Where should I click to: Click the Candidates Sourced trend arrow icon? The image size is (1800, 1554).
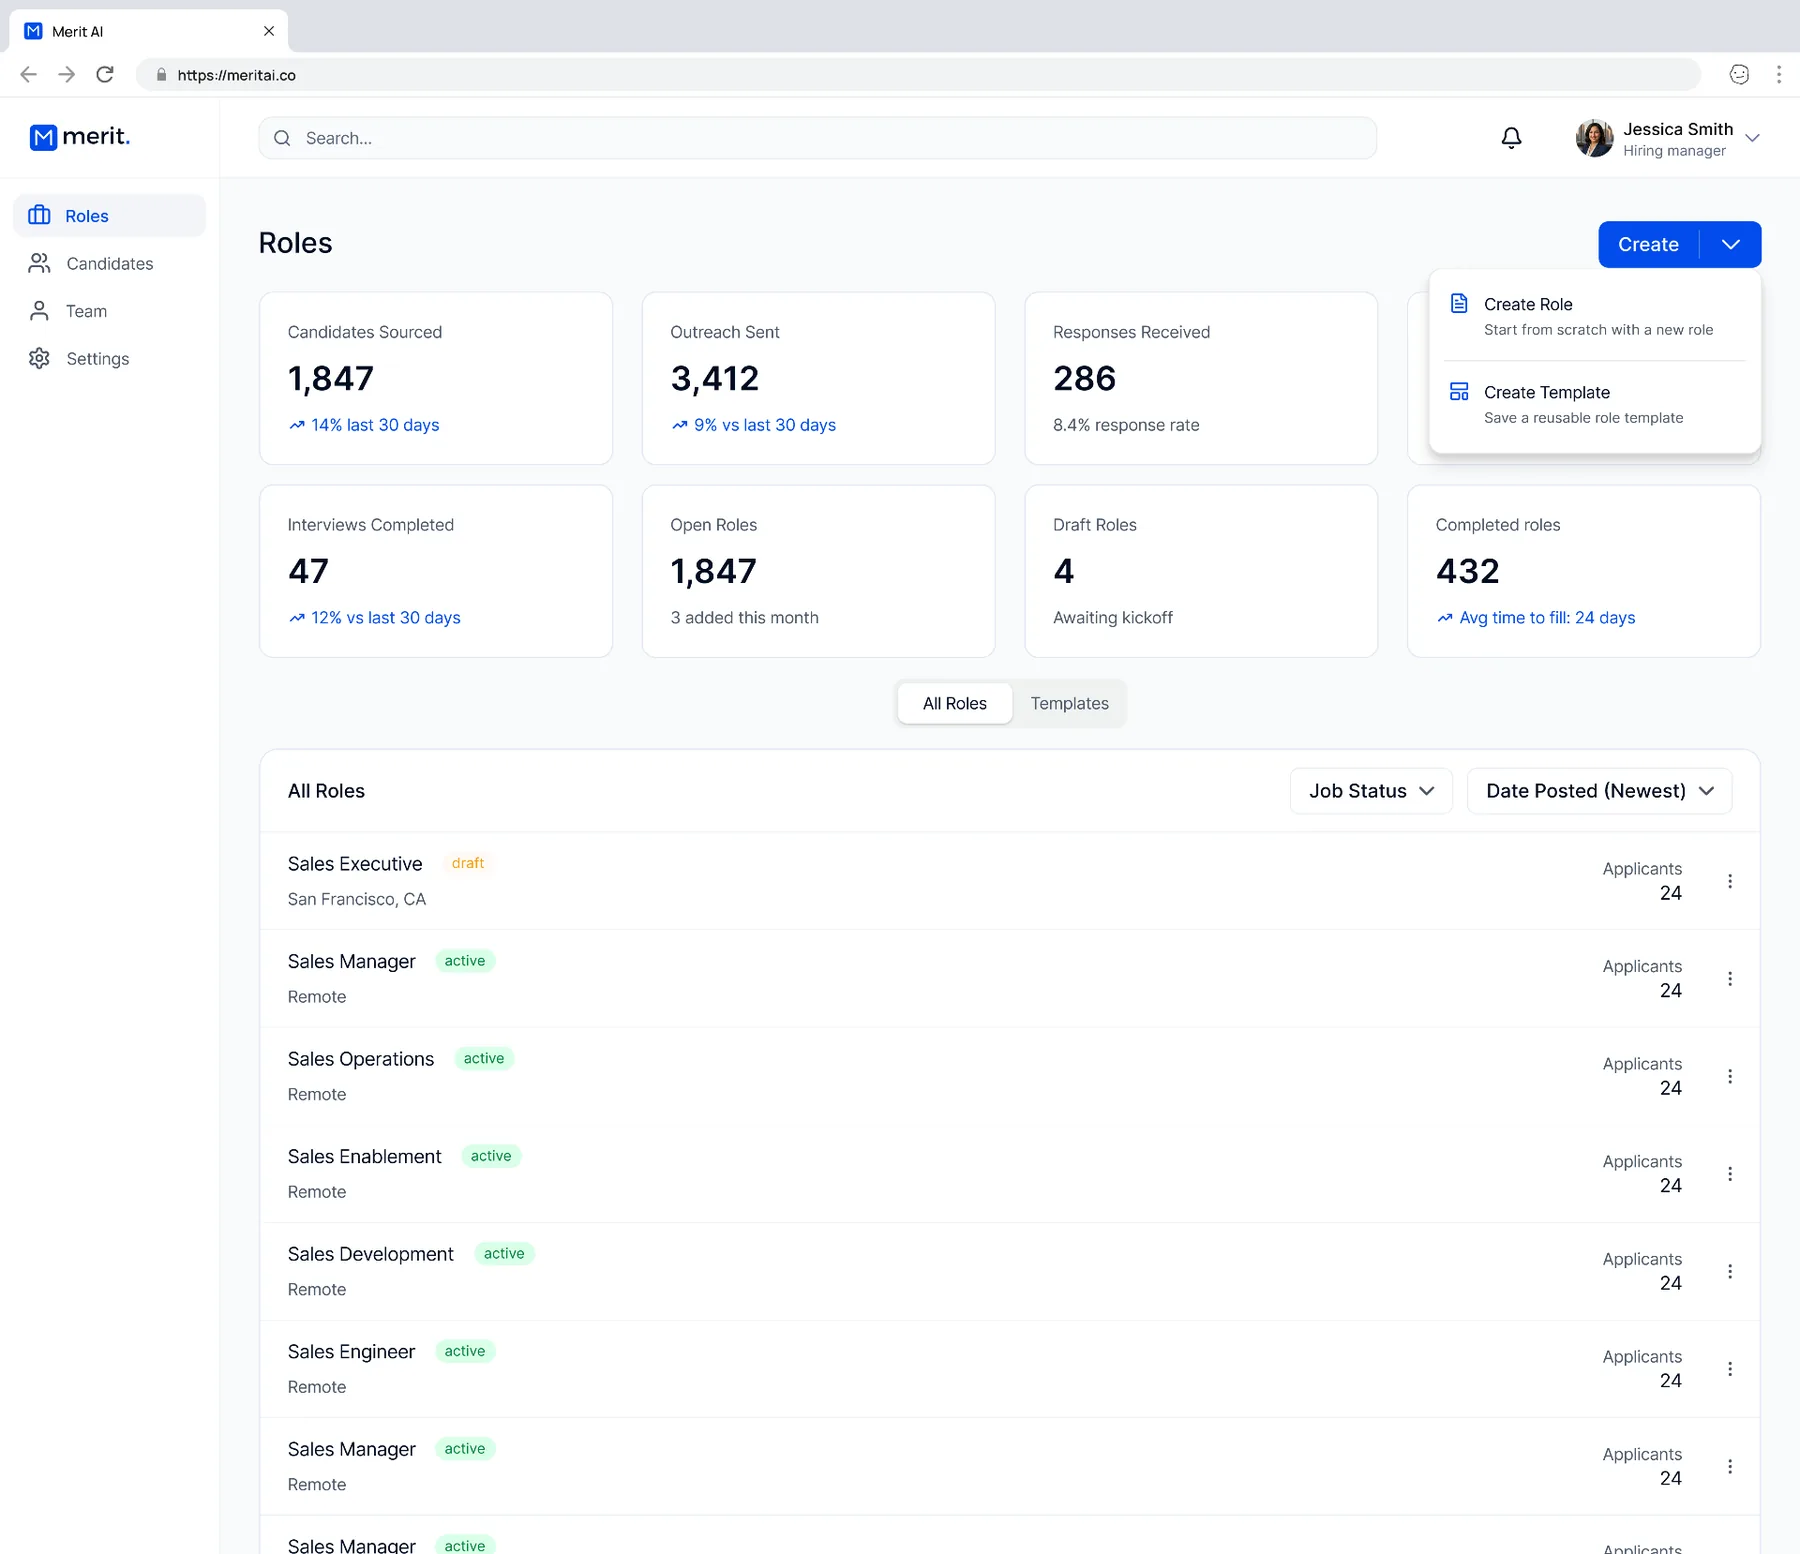297,425
